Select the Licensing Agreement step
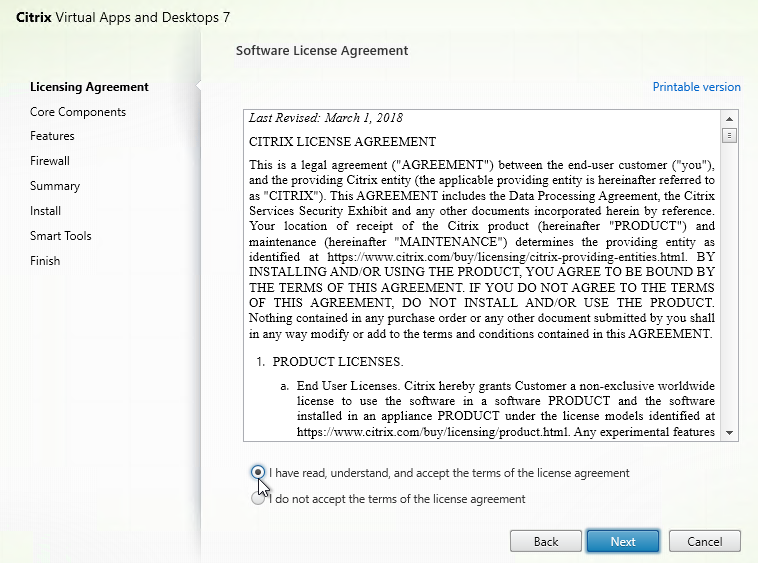The height and width of the screenshot is (563, 758). point(89,87)
